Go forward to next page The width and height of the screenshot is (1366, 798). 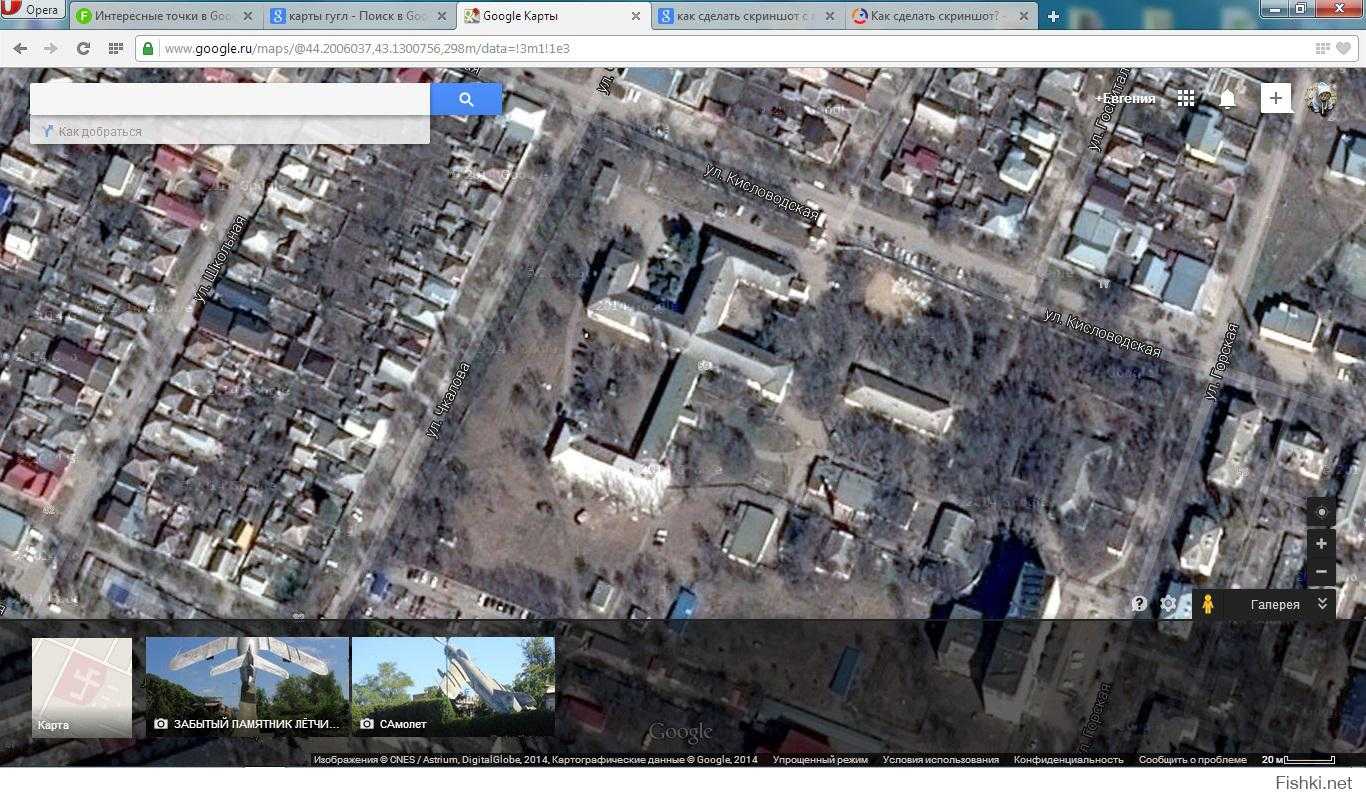[x=51, y=48]
